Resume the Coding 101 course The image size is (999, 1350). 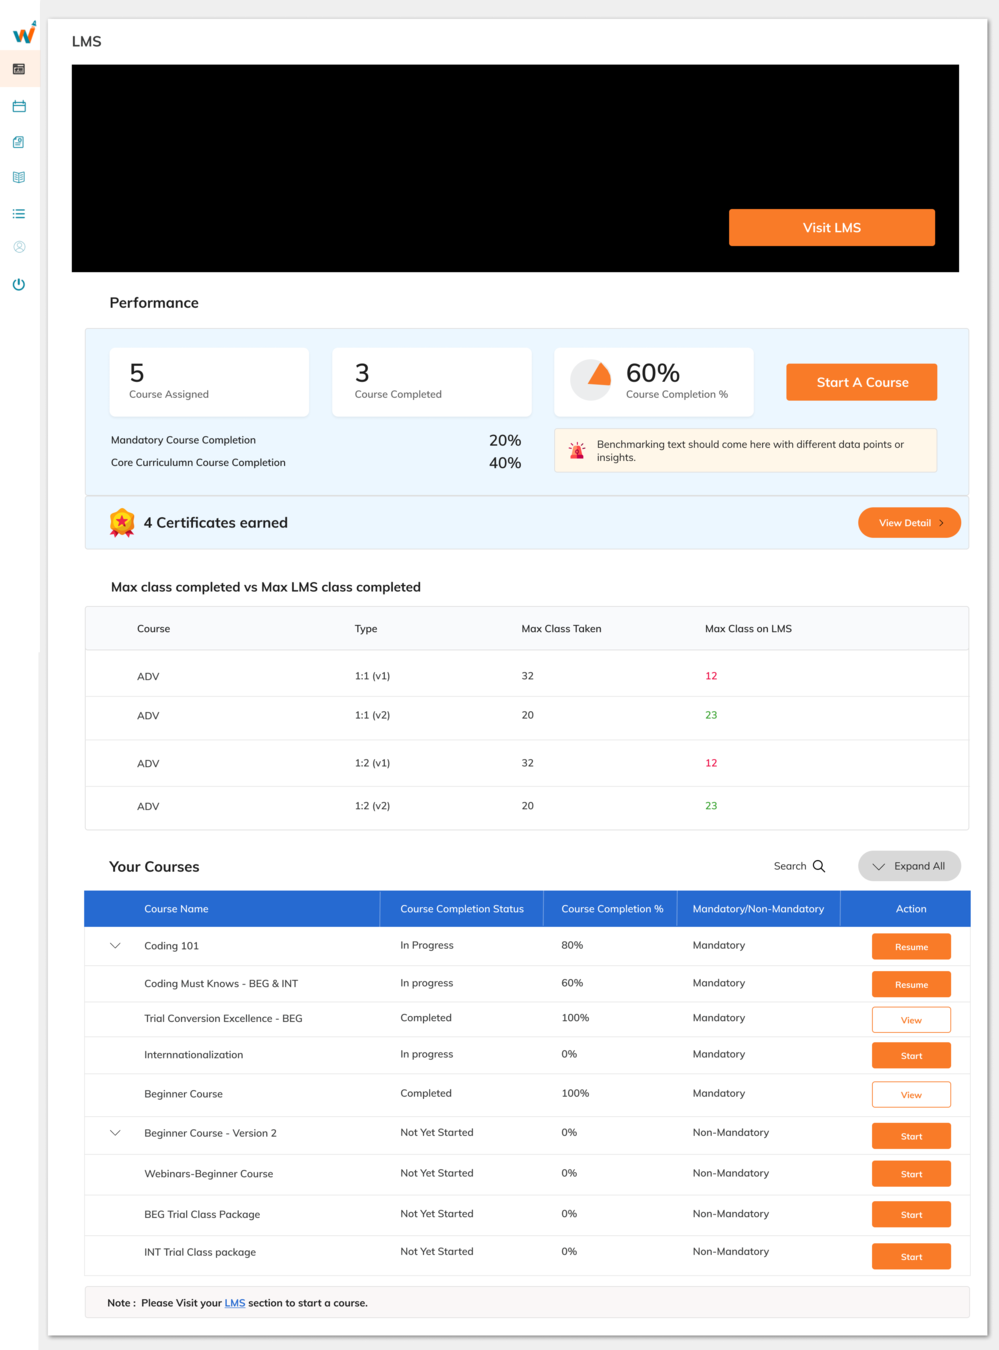[911, 946]
